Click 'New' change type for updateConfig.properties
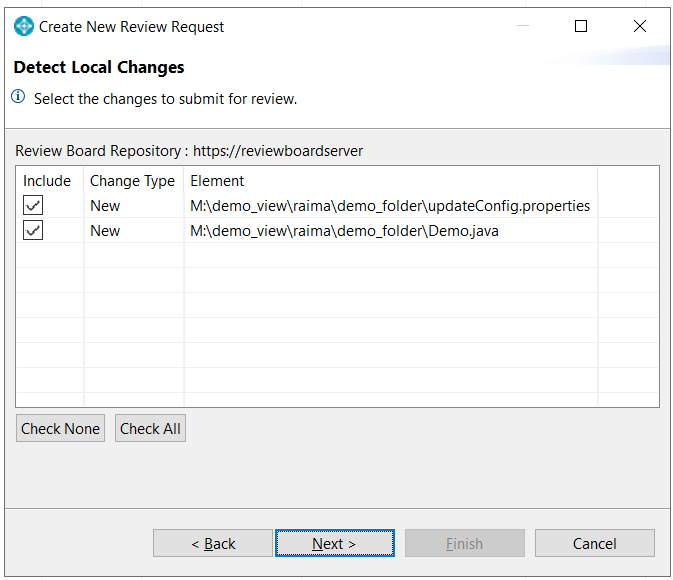 [105, 206]
